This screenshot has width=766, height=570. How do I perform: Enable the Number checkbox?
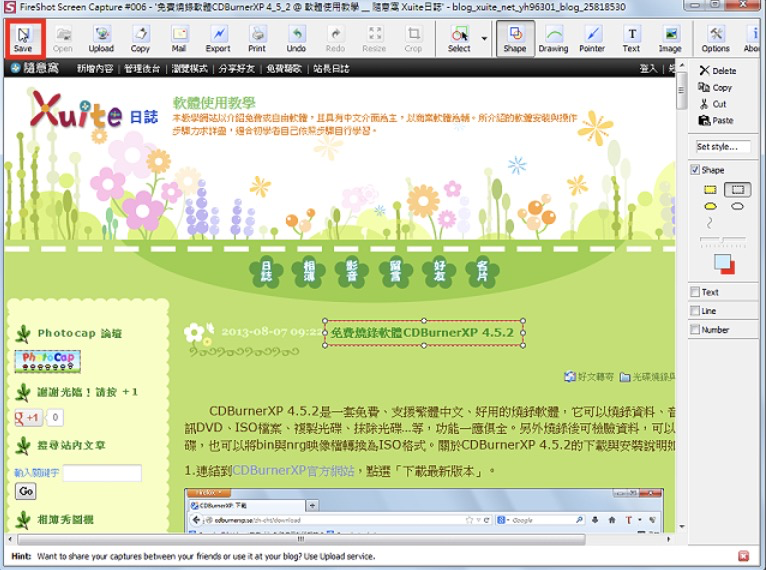point(695,330)
